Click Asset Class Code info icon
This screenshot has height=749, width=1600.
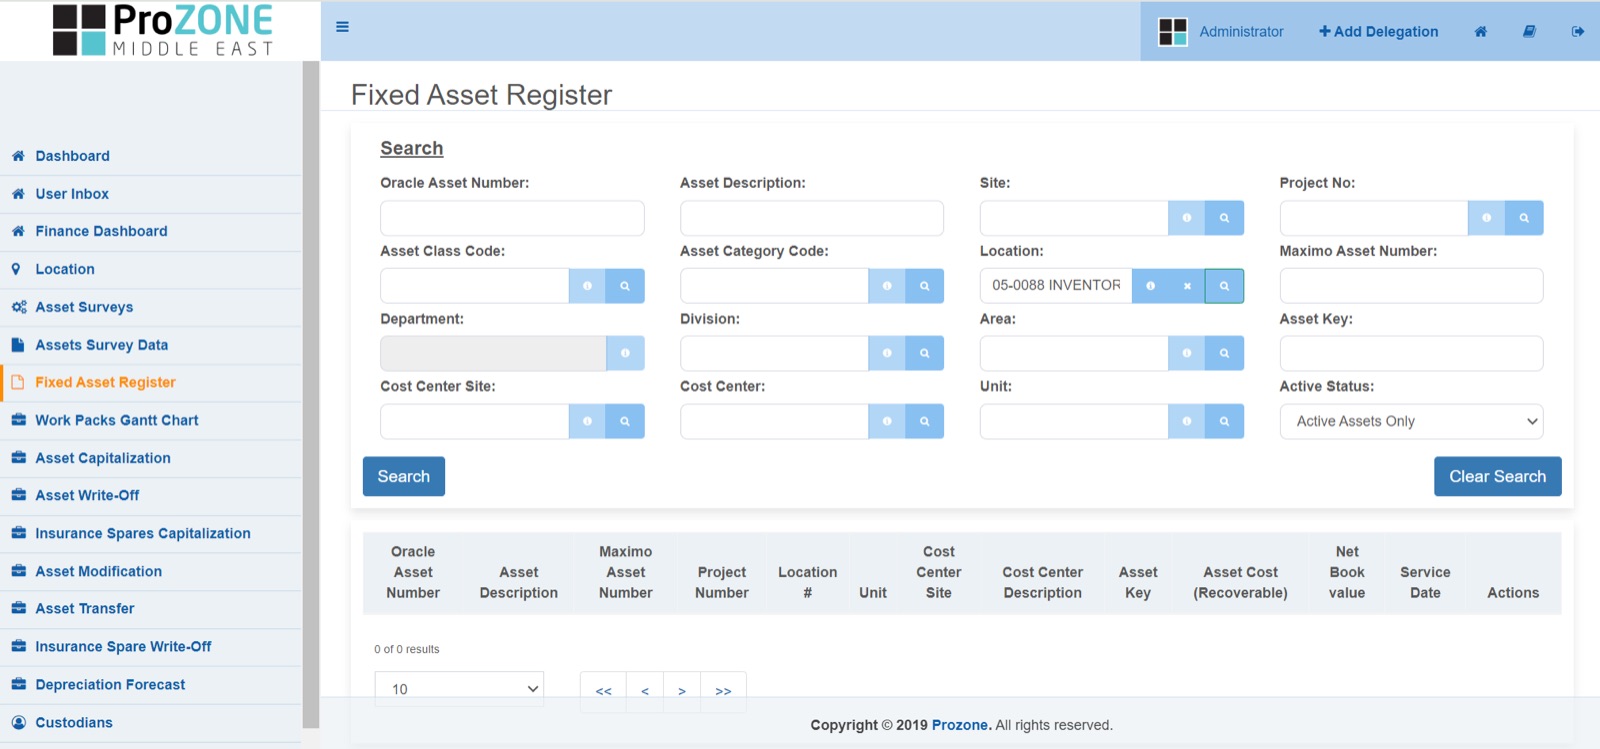pos(588,286)
